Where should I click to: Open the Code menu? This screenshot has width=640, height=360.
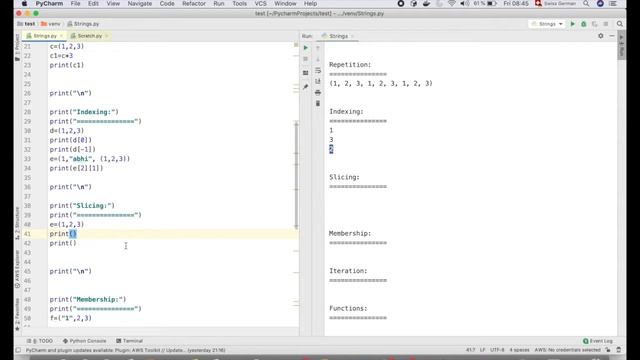point(167,4)
